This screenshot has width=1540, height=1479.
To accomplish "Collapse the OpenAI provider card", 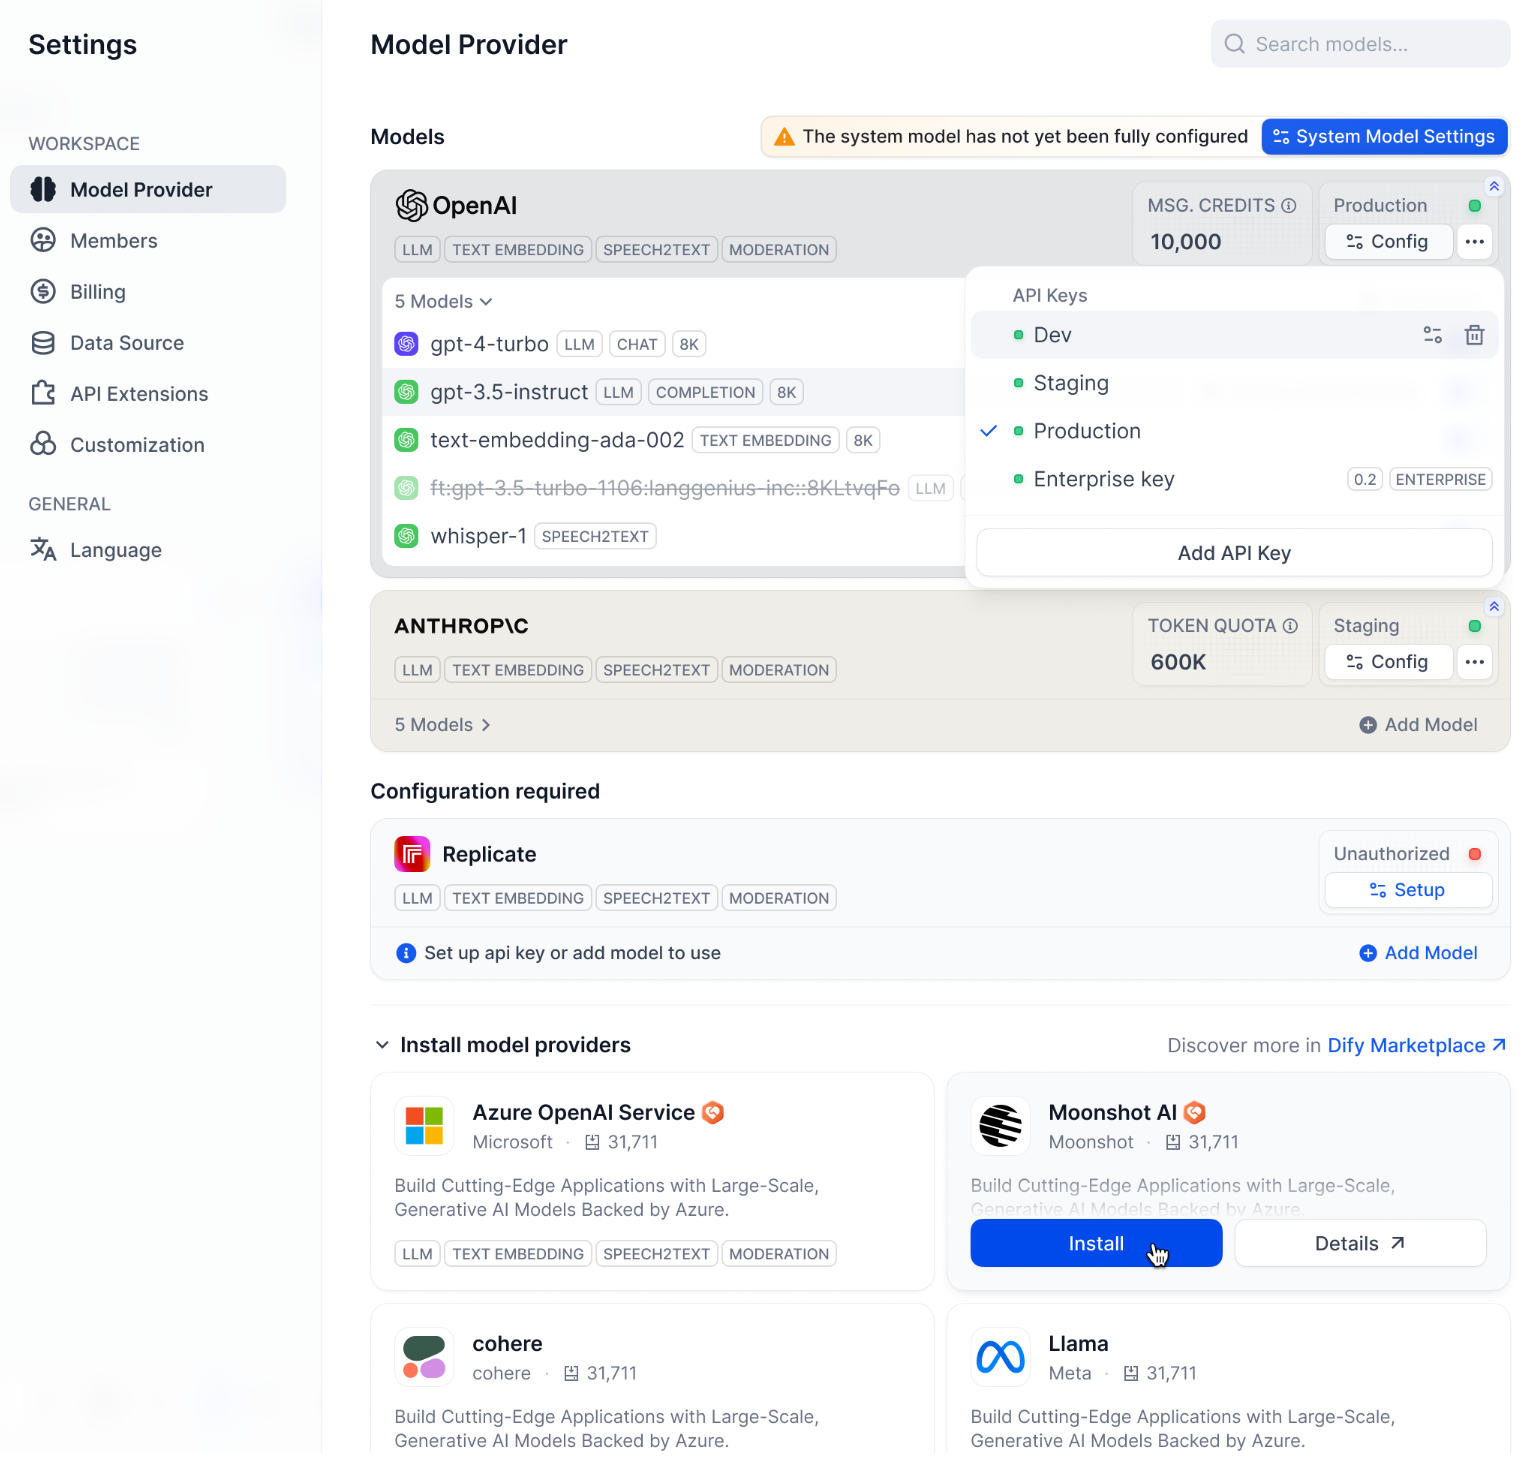I will 1493,186.
